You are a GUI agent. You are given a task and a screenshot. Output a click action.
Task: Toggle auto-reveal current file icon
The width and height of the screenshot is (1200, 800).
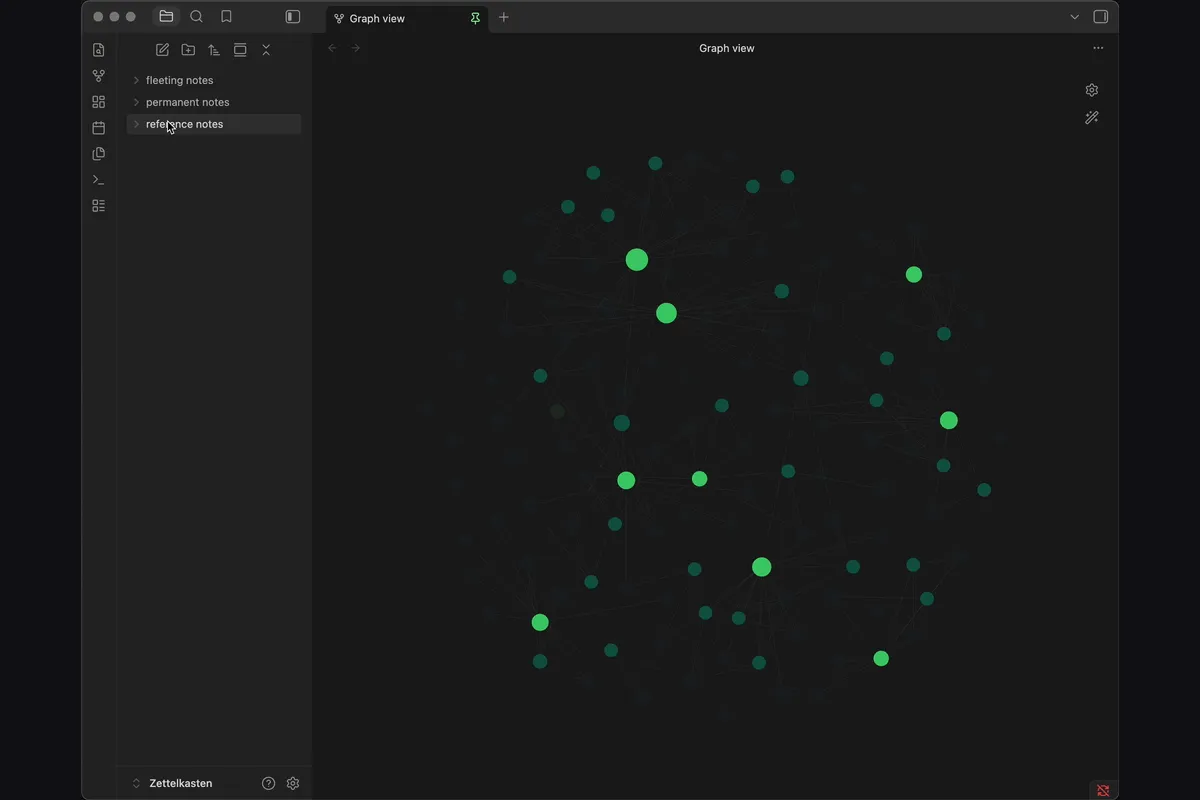tap(240, 50)
